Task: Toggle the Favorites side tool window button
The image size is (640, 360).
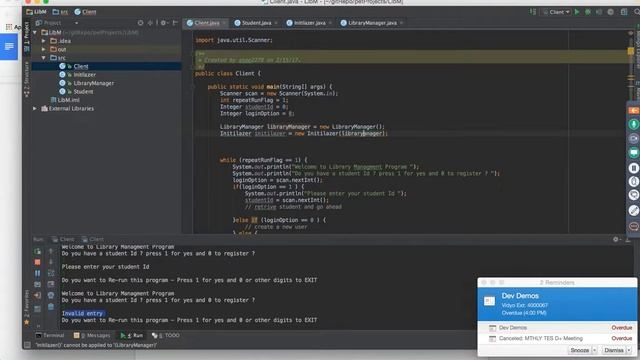Action: coord(27,307)
